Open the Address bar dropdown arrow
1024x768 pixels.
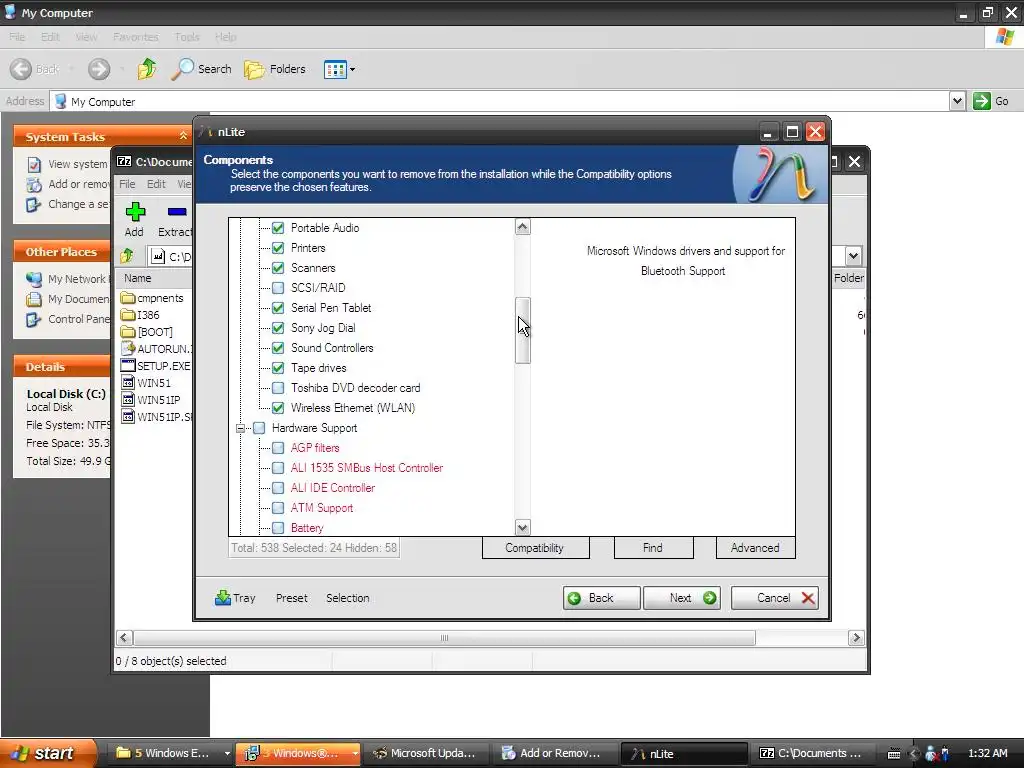pos(957,101)
